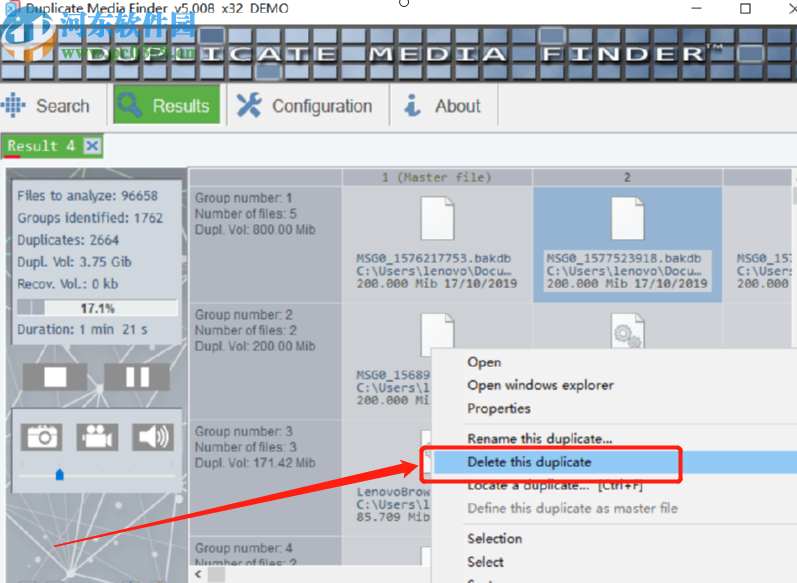797x583 pixels.
Task: Click Recov. Vol.: 0 kb text
Action: click(x=68, y=284)
